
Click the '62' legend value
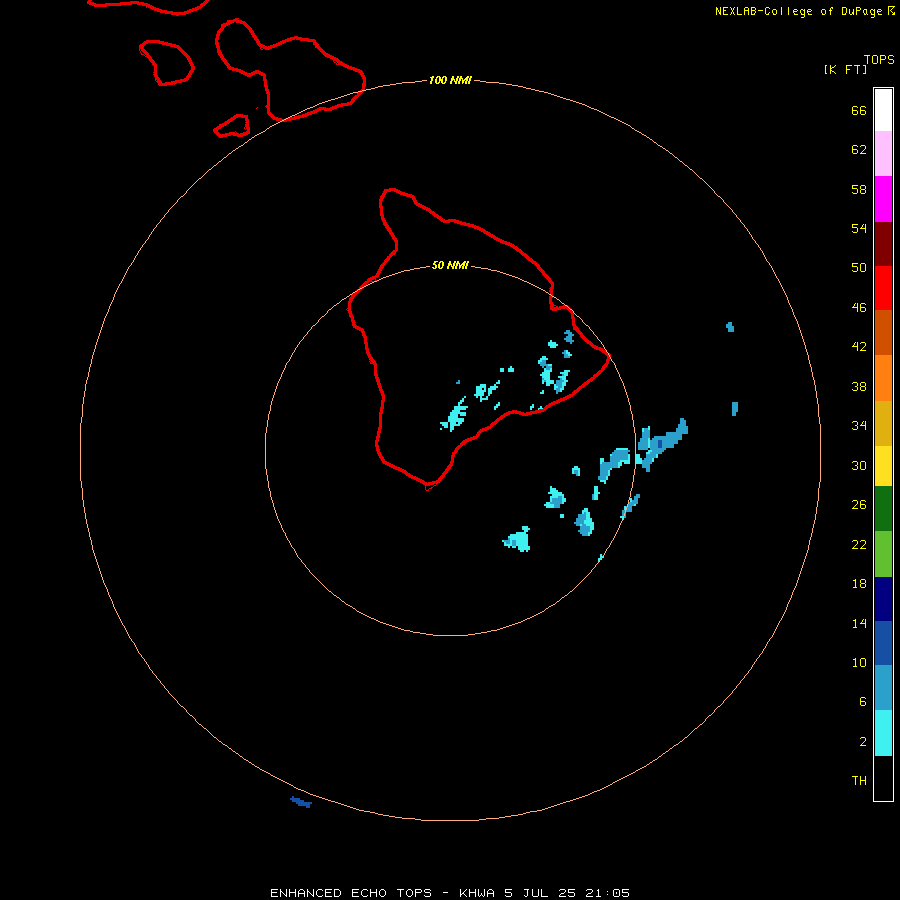859,150
